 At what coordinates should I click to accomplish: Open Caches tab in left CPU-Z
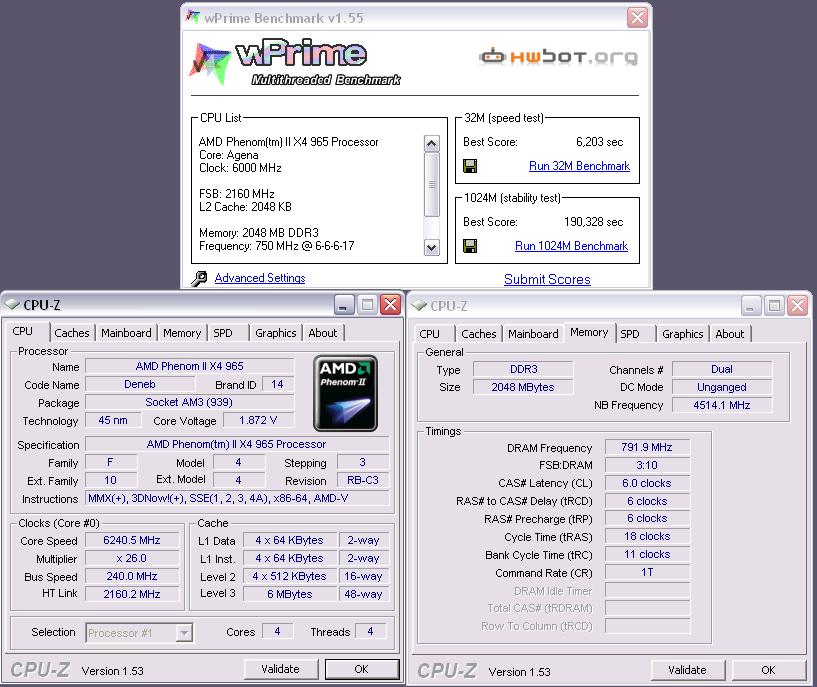click(72, 333)
